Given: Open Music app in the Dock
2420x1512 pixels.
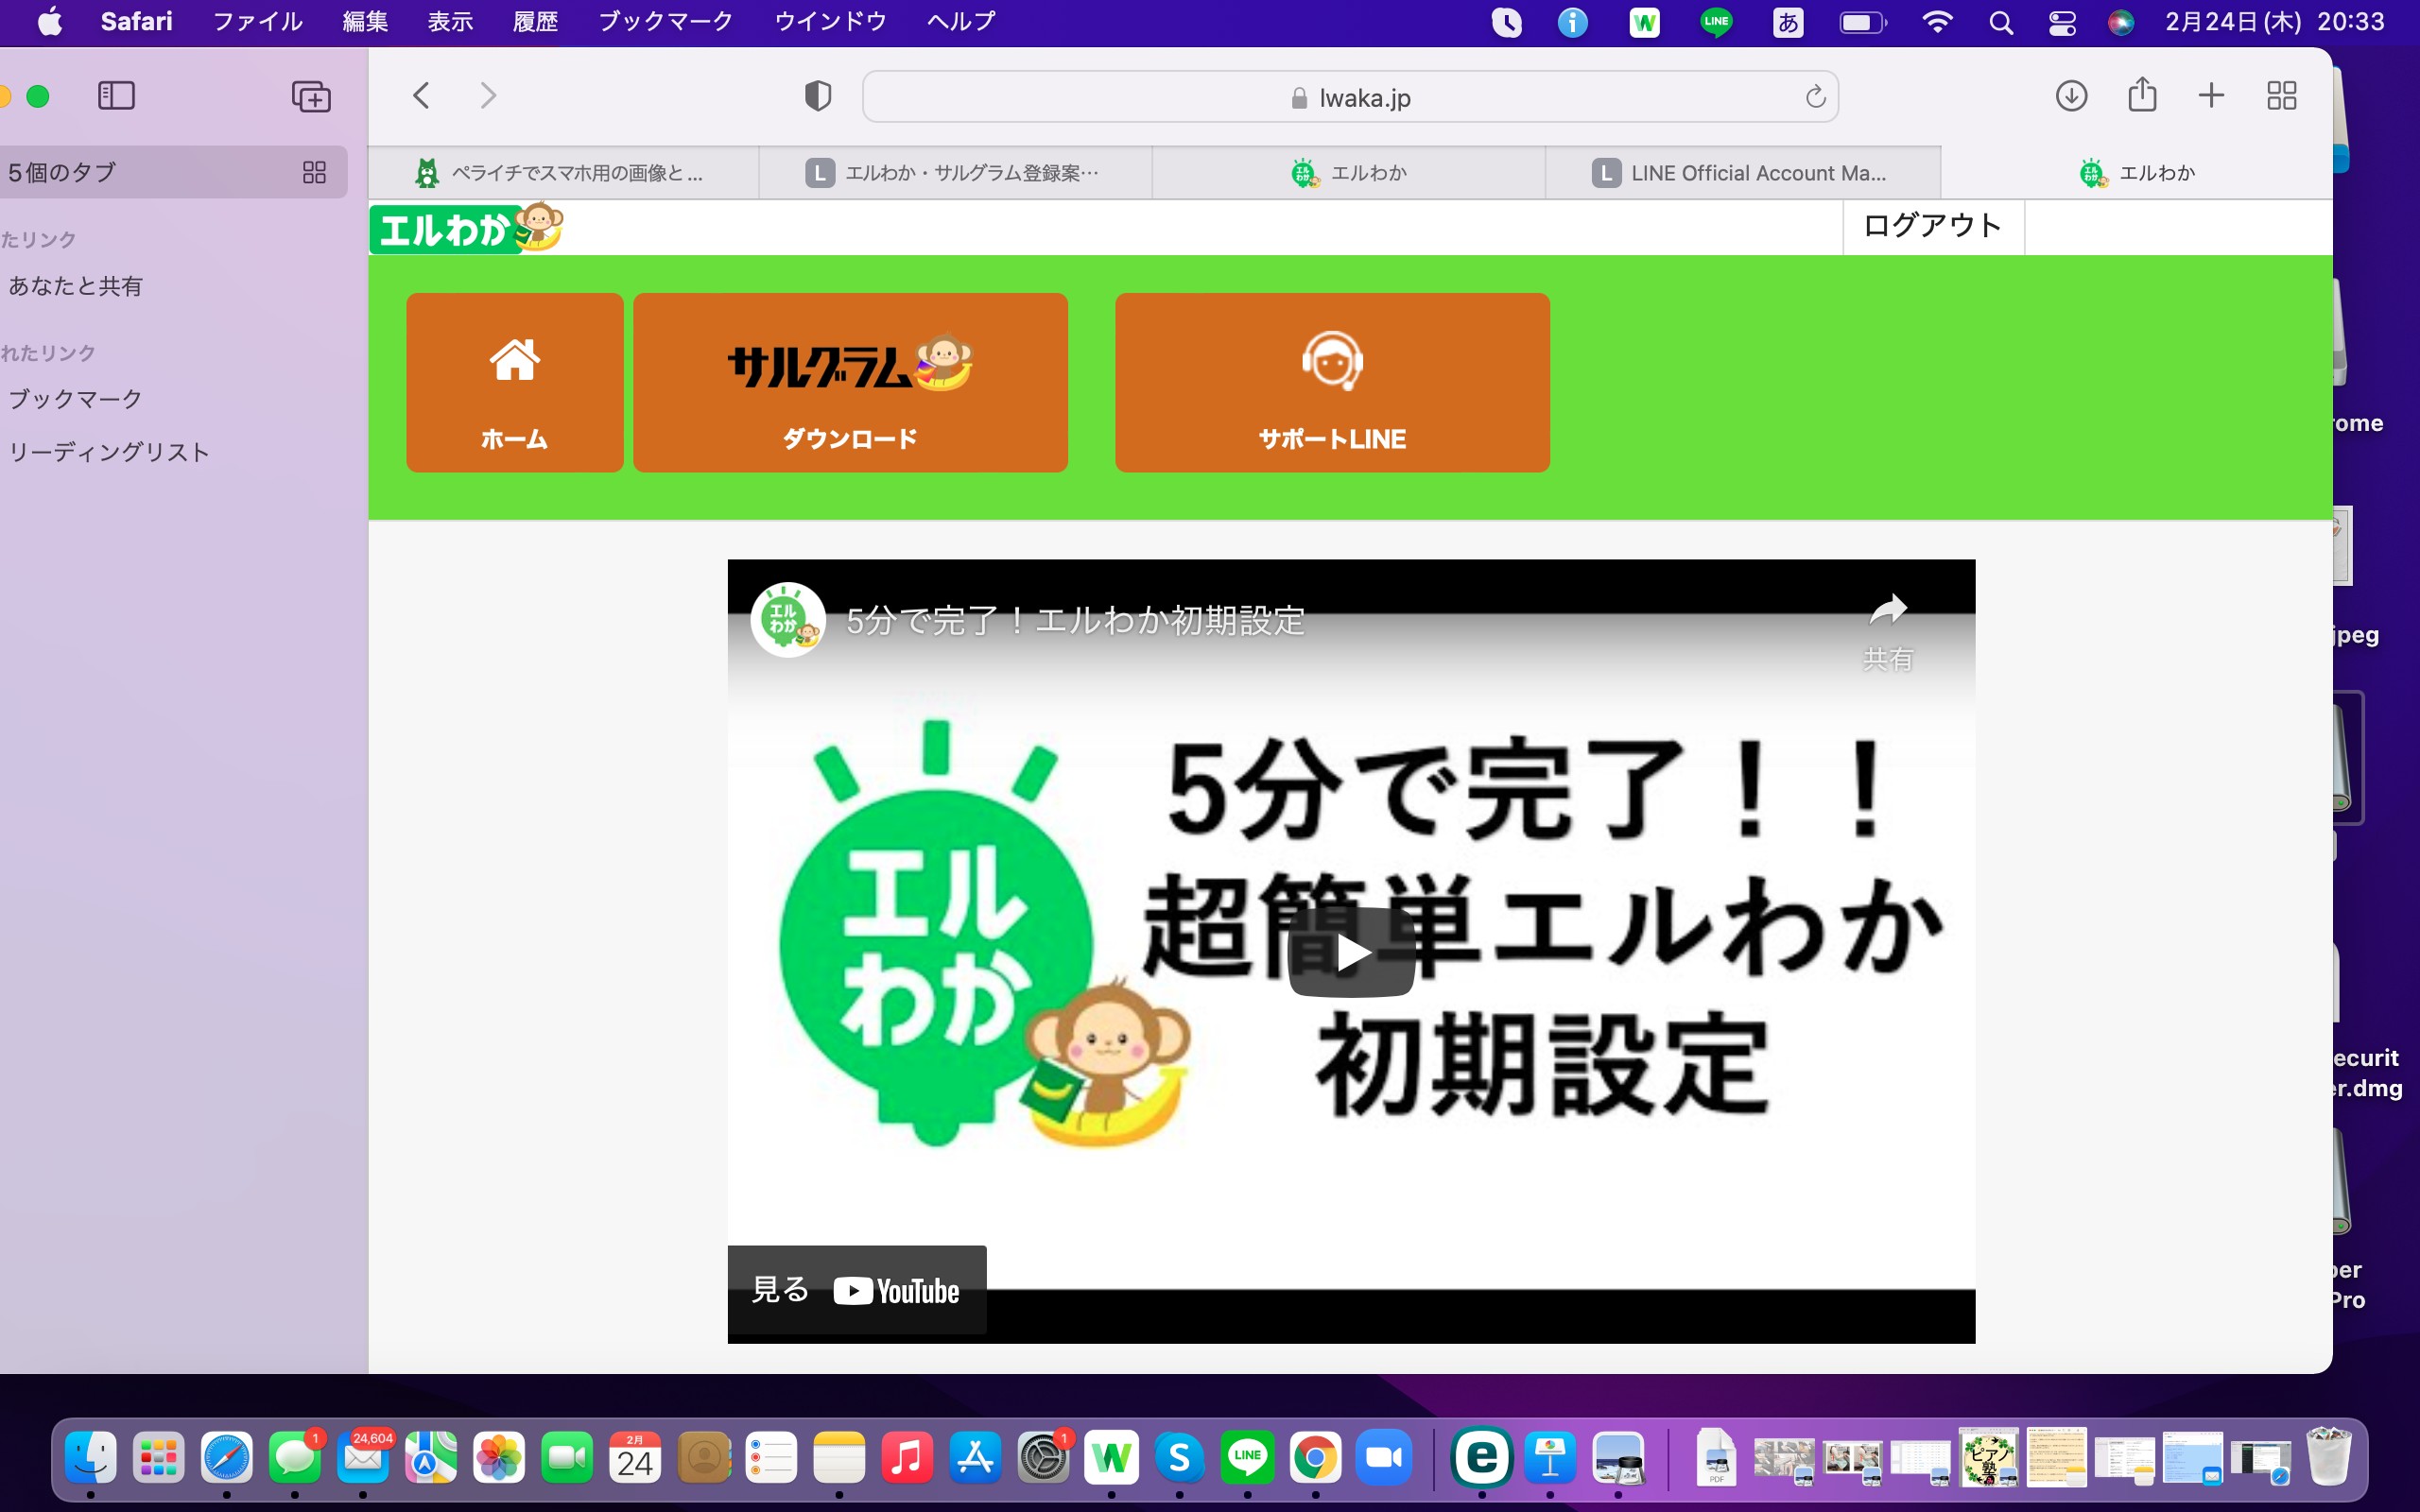Looking at the screenshot, I should click(x=907, y=1458).
